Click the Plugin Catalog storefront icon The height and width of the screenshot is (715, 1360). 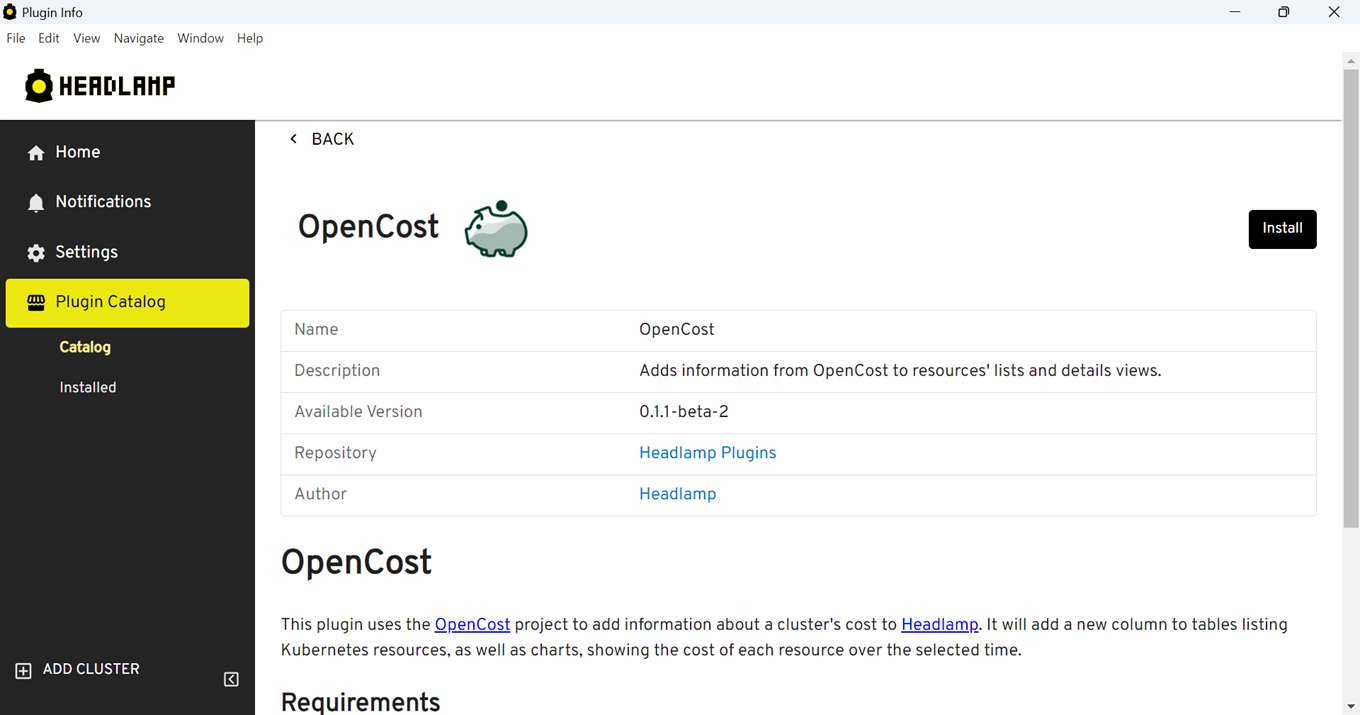[36, 301]
